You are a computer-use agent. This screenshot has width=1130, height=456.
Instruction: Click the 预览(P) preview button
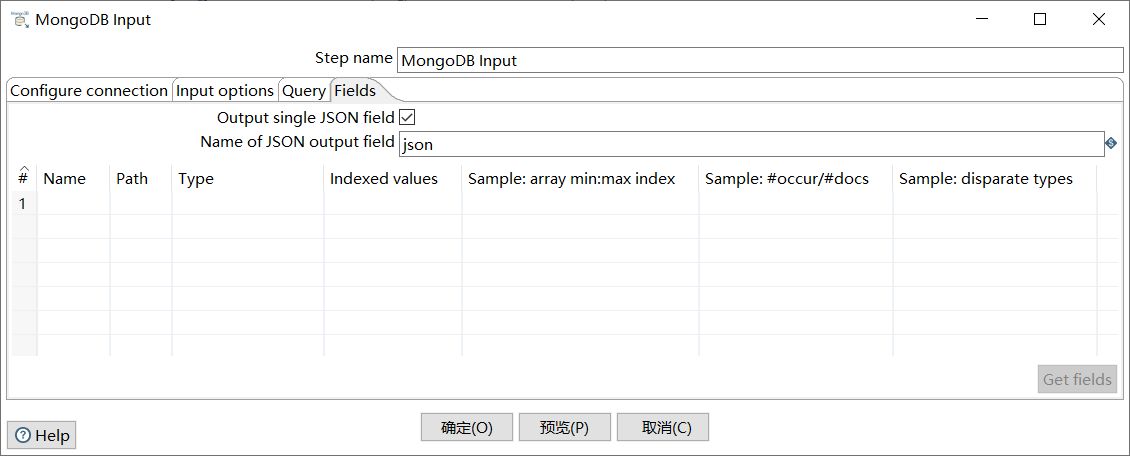click(564, 427)
